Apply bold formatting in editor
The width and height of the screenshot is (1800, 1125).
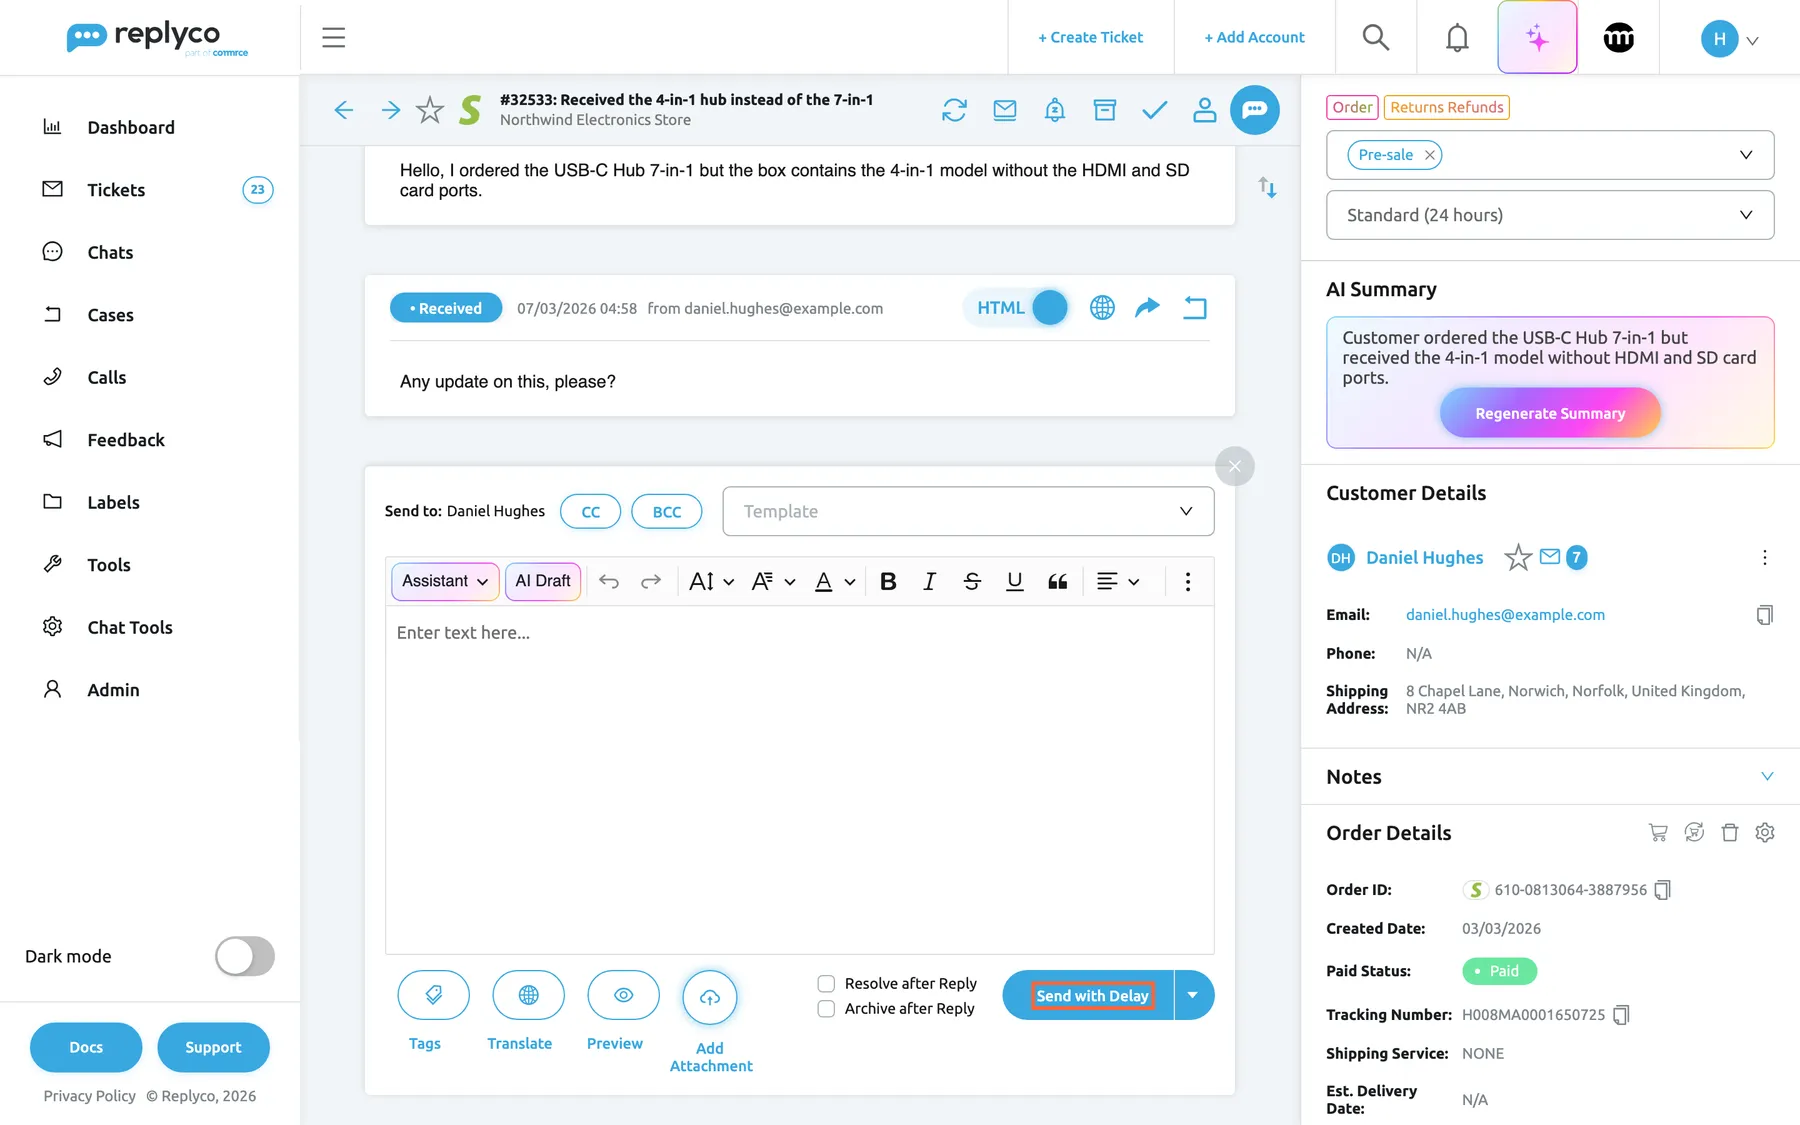click(x=888, y=582)
